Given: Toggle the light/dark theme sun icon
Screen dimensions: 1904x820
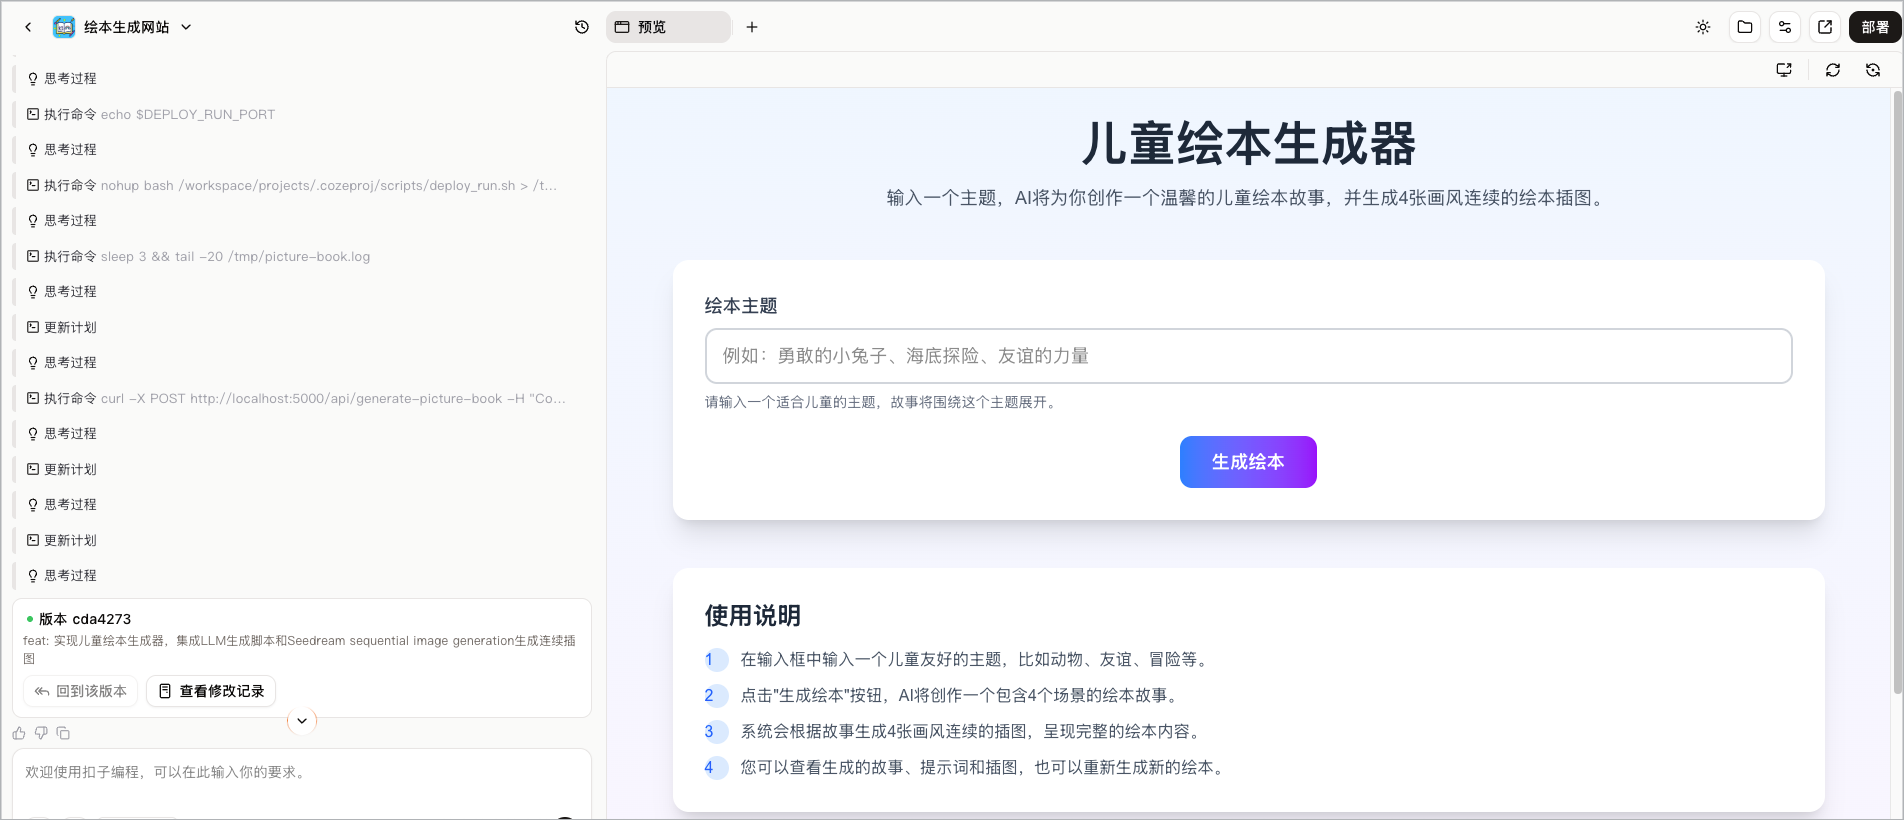Looking at the screenshot, I should [x=1703, y=27].
